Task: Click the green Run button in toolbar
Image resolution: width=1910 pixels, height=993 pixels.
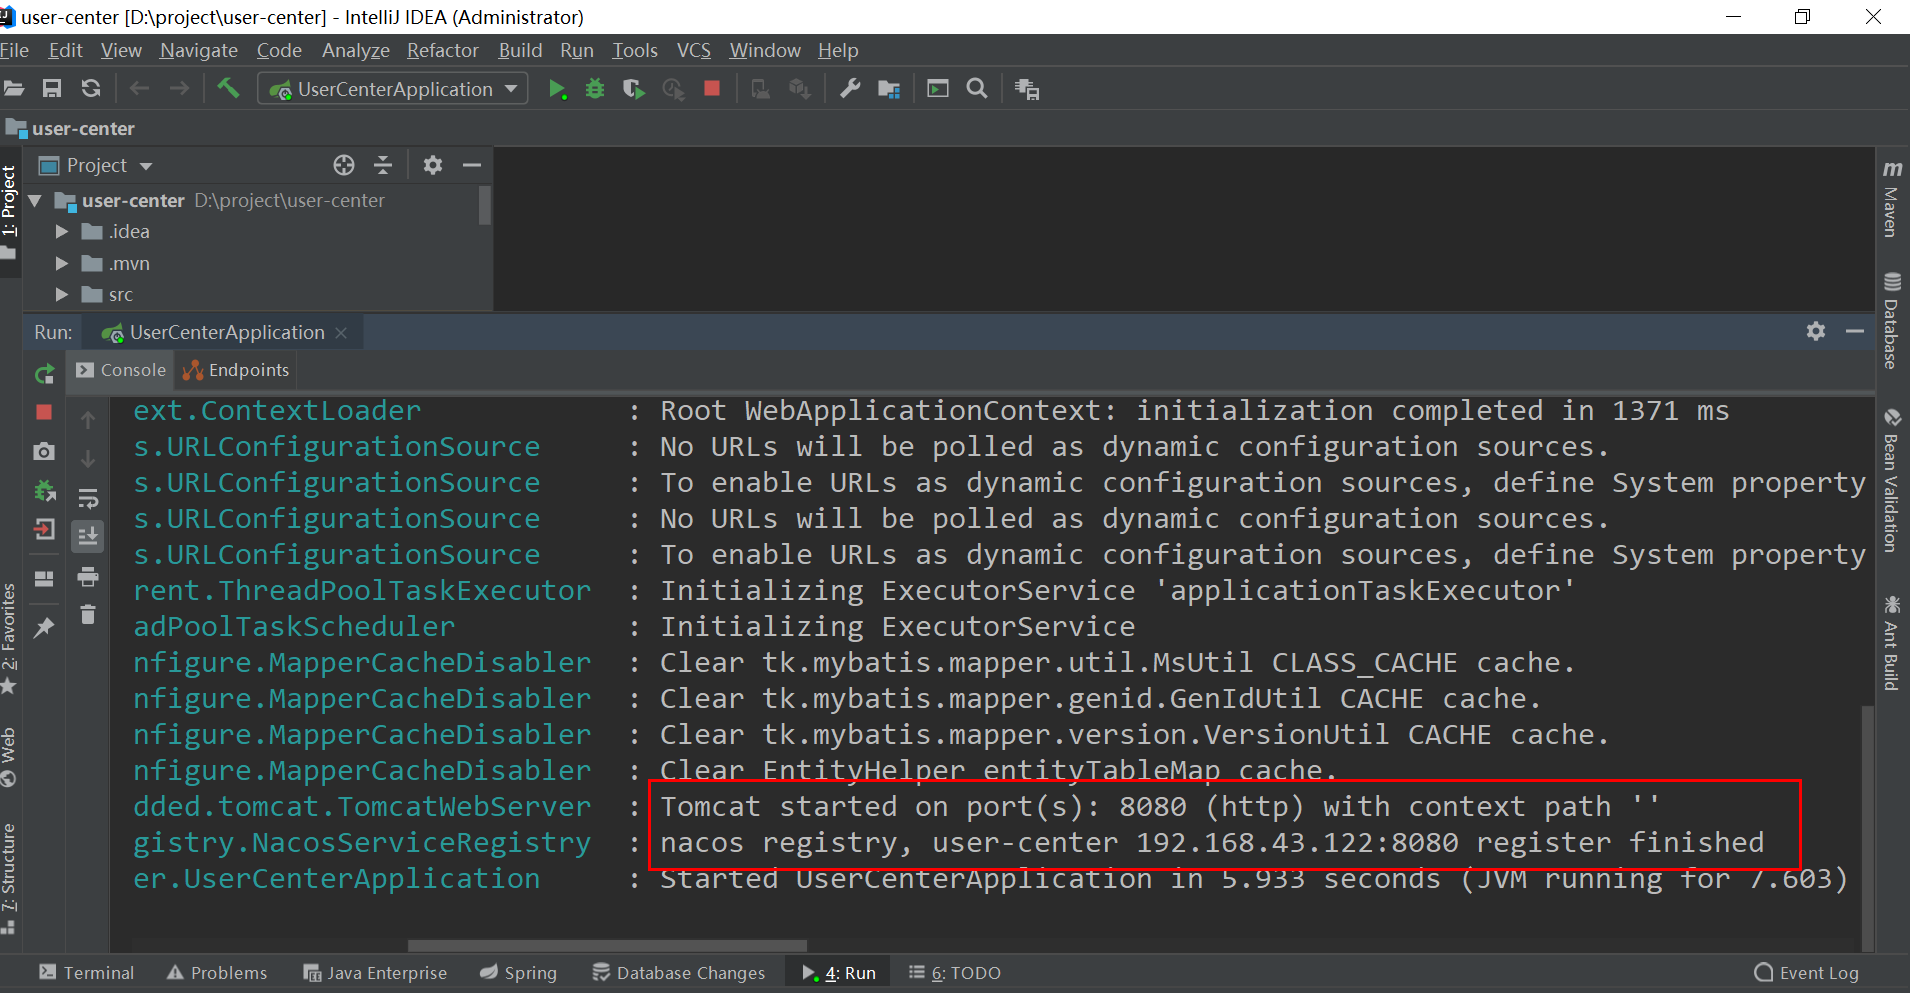Action: pyautogui.click(x=558, y=89)
